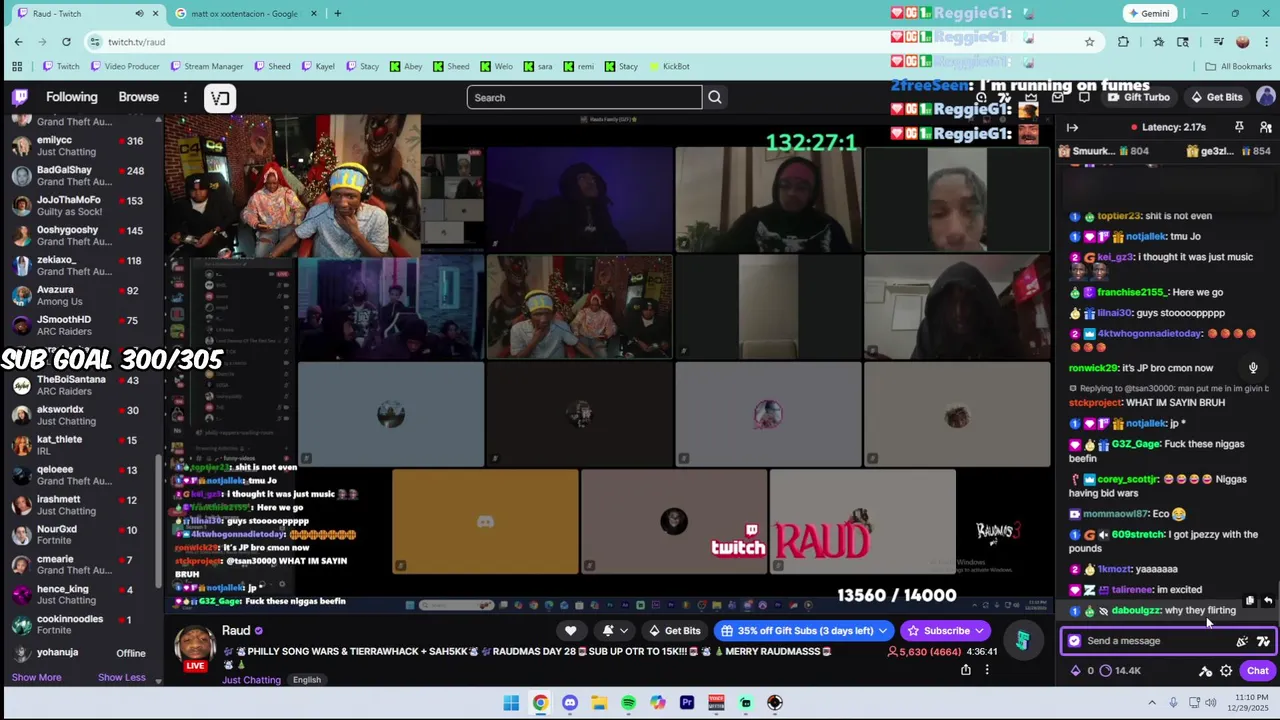Screen dimensions: 1280x720
Task: Open a new browser tab
Action: pyautogui.click(x=337, y=13)
